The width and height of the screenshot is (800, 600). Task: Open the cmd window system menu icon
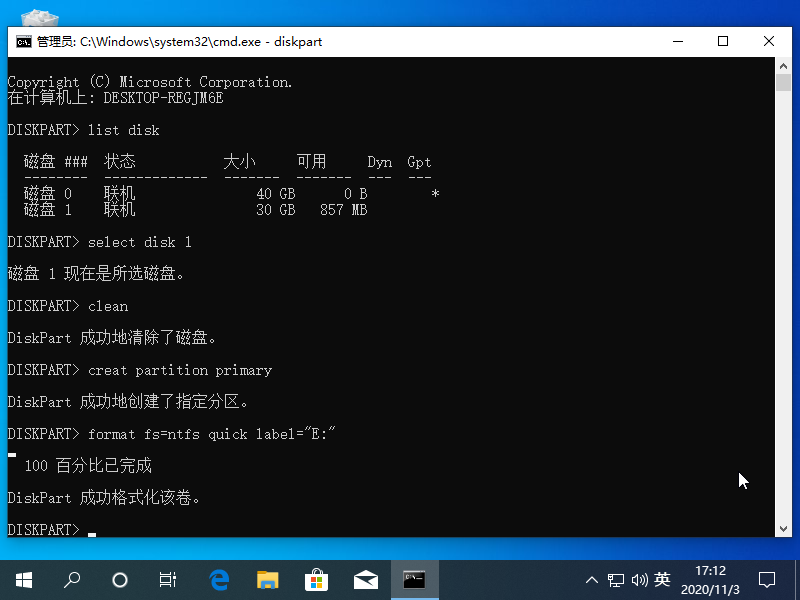pyautogui.click(x=22, y=42)
